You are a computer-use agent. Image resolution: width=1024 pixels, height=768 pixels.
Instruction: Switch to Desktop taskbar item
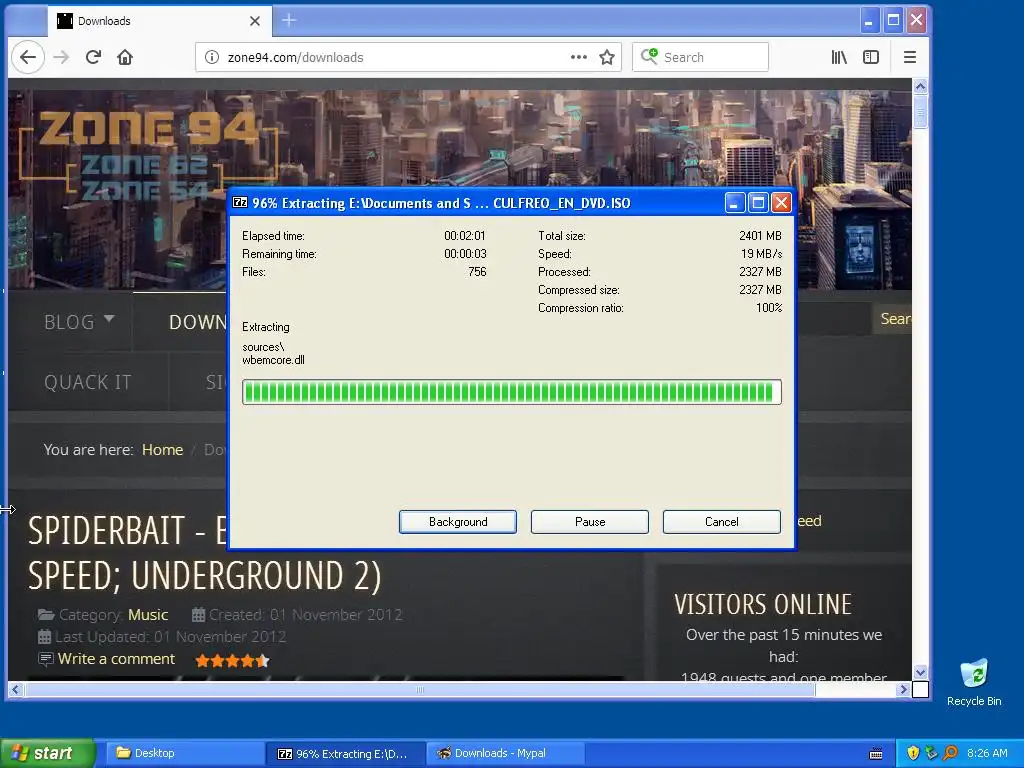[x=183, y=753]
